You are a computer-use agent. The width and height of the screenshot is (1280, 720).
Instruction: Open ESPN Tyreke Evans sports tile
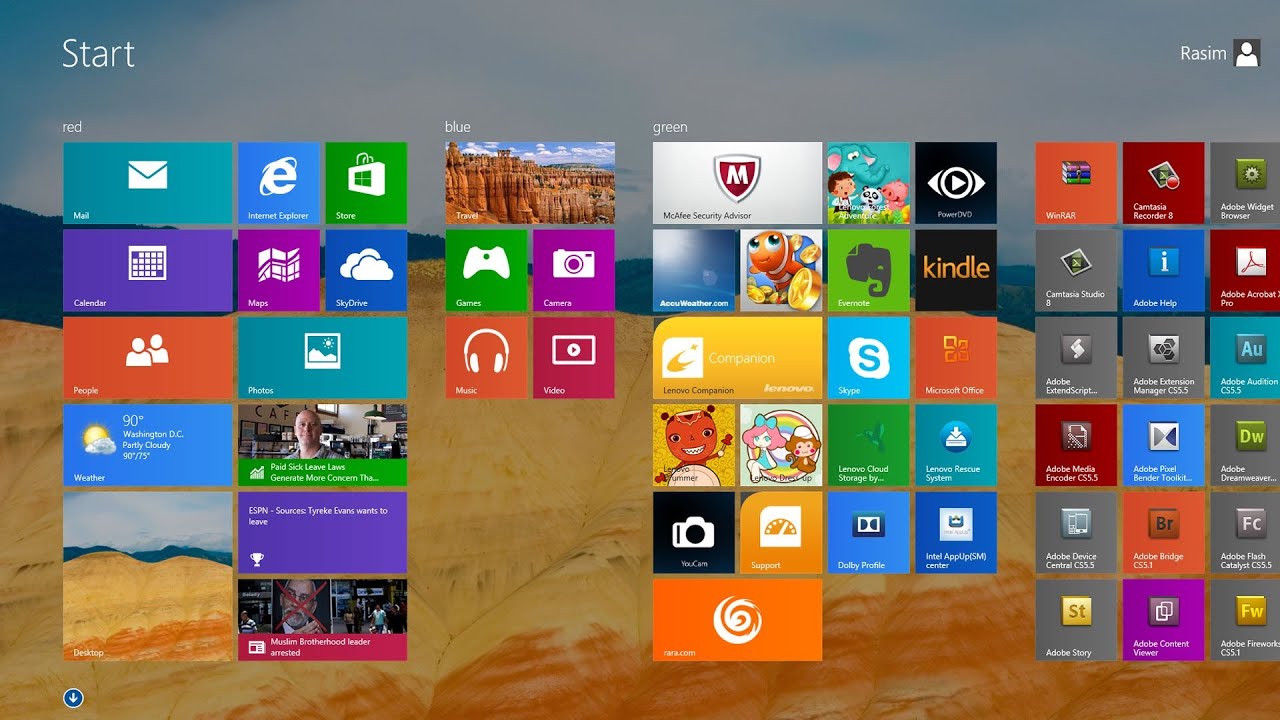pyautogui.click(x=322, y=533)
